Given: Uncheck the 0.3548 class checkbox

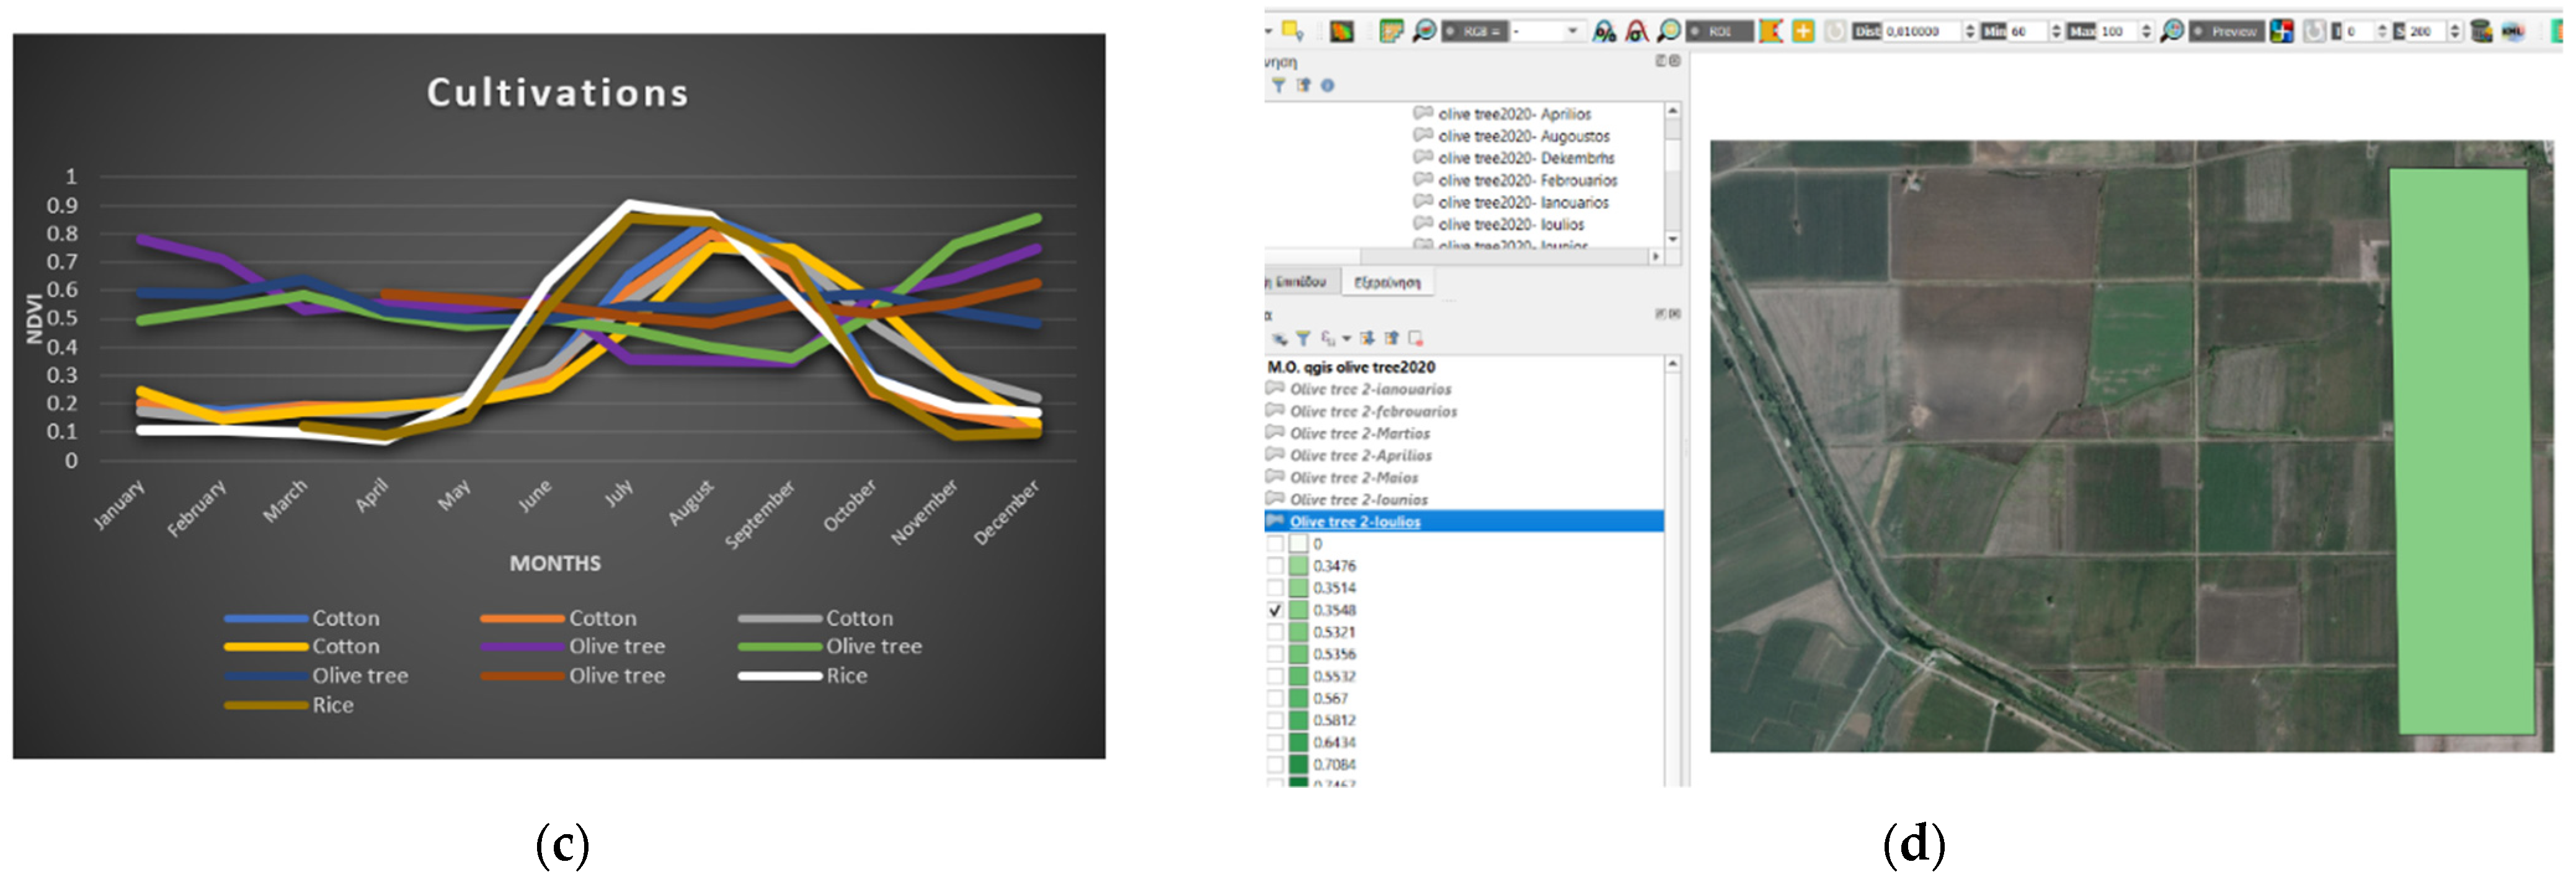Looking at the screenshot, I should point(1275,610).
